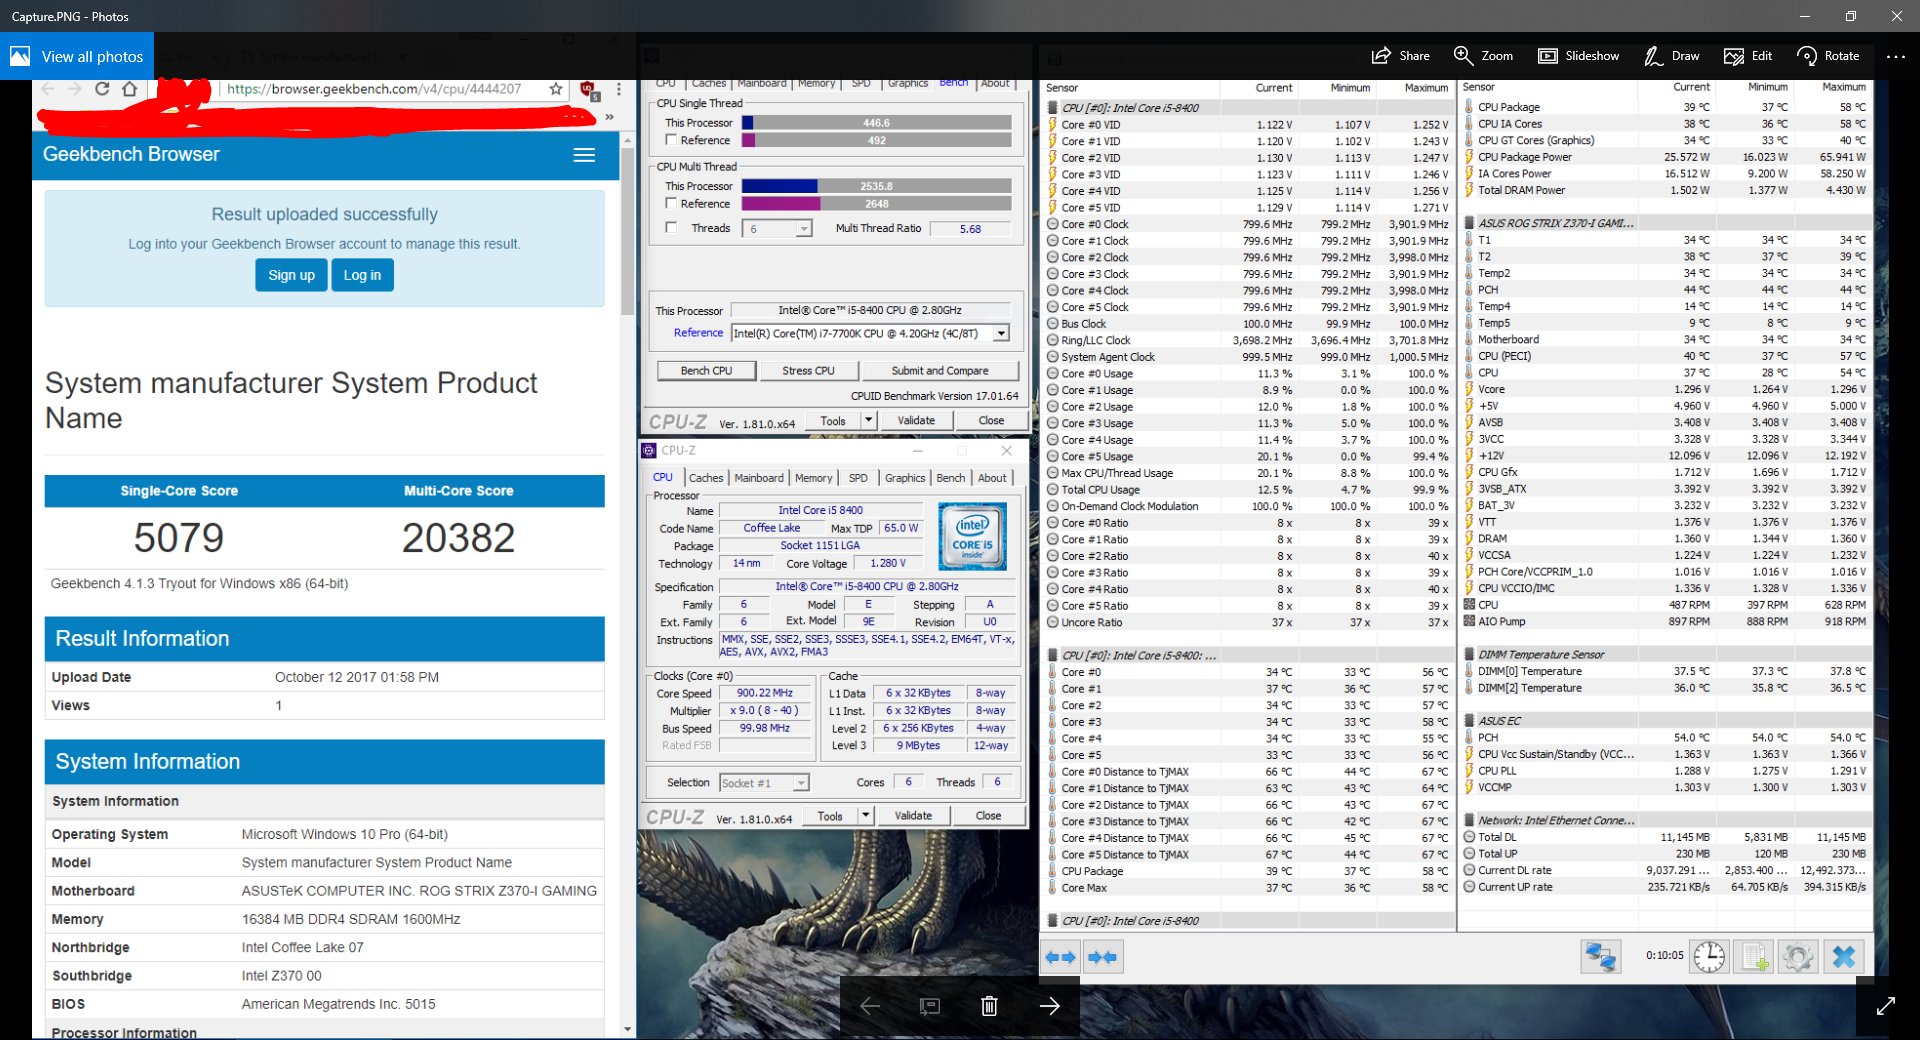Open the hamburger menu in Geekbench Browser
This screenshot has height=1040, width=1920.
click(x=584, y=155)
